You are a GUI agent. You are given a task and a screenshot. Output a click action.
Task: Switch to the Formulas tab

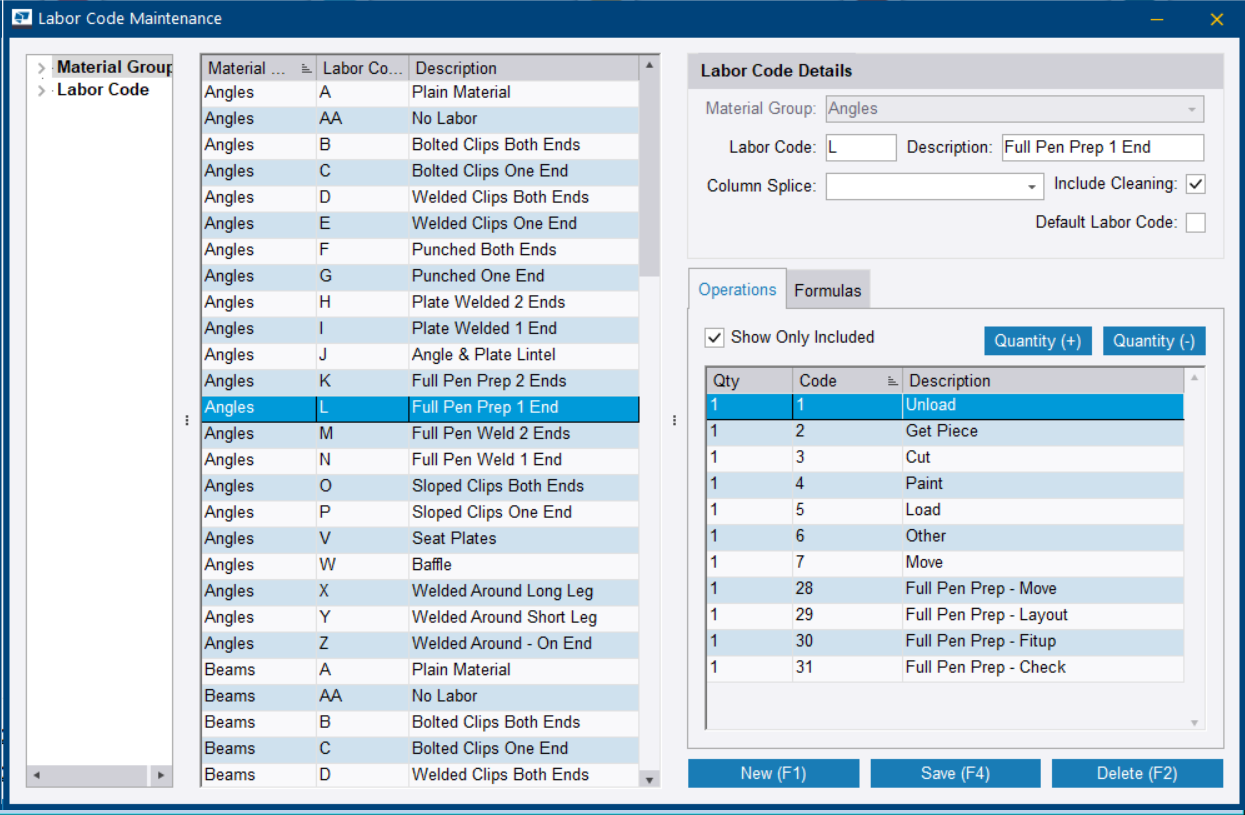pyautogui.click(x=827, y=290)
